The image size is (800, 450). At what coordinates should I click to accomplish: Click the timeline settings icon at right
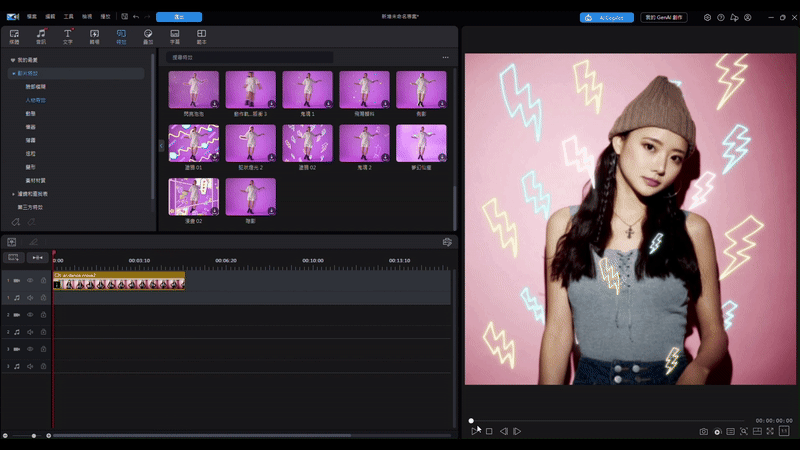pyautogui.click(x=447, y=242)
